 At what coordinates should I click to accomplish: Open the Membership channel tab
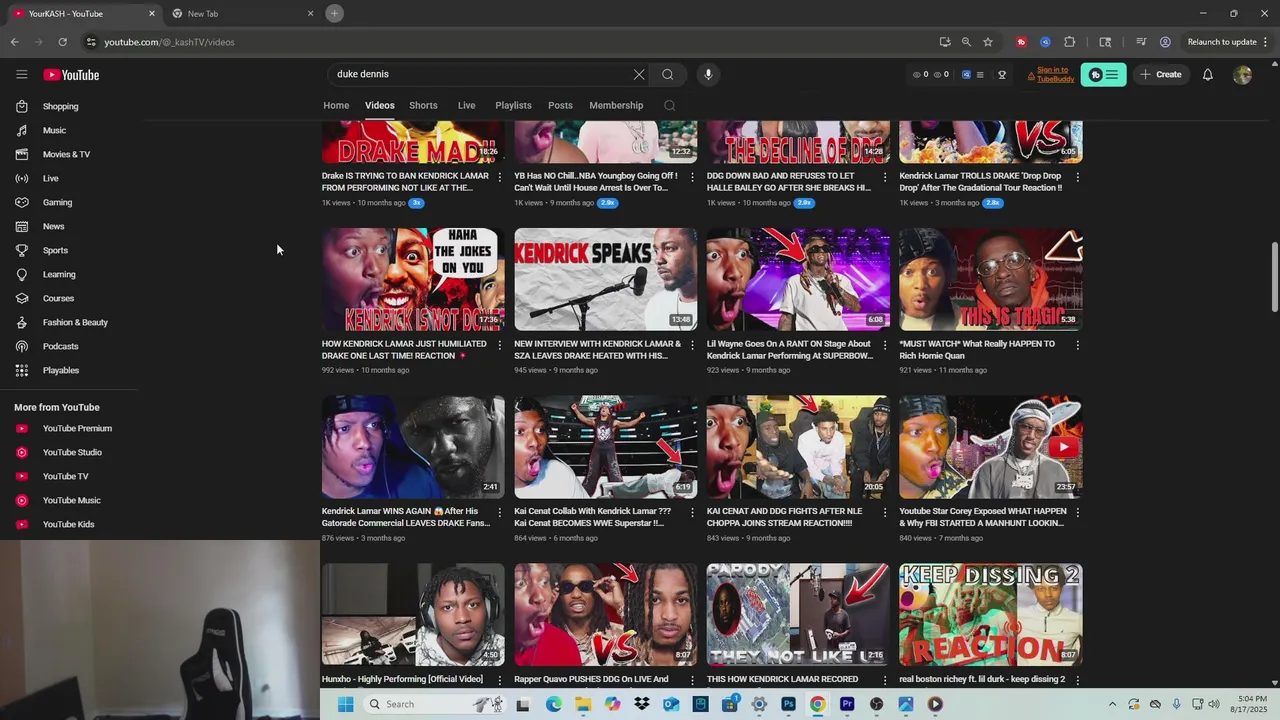coord(616,105)
